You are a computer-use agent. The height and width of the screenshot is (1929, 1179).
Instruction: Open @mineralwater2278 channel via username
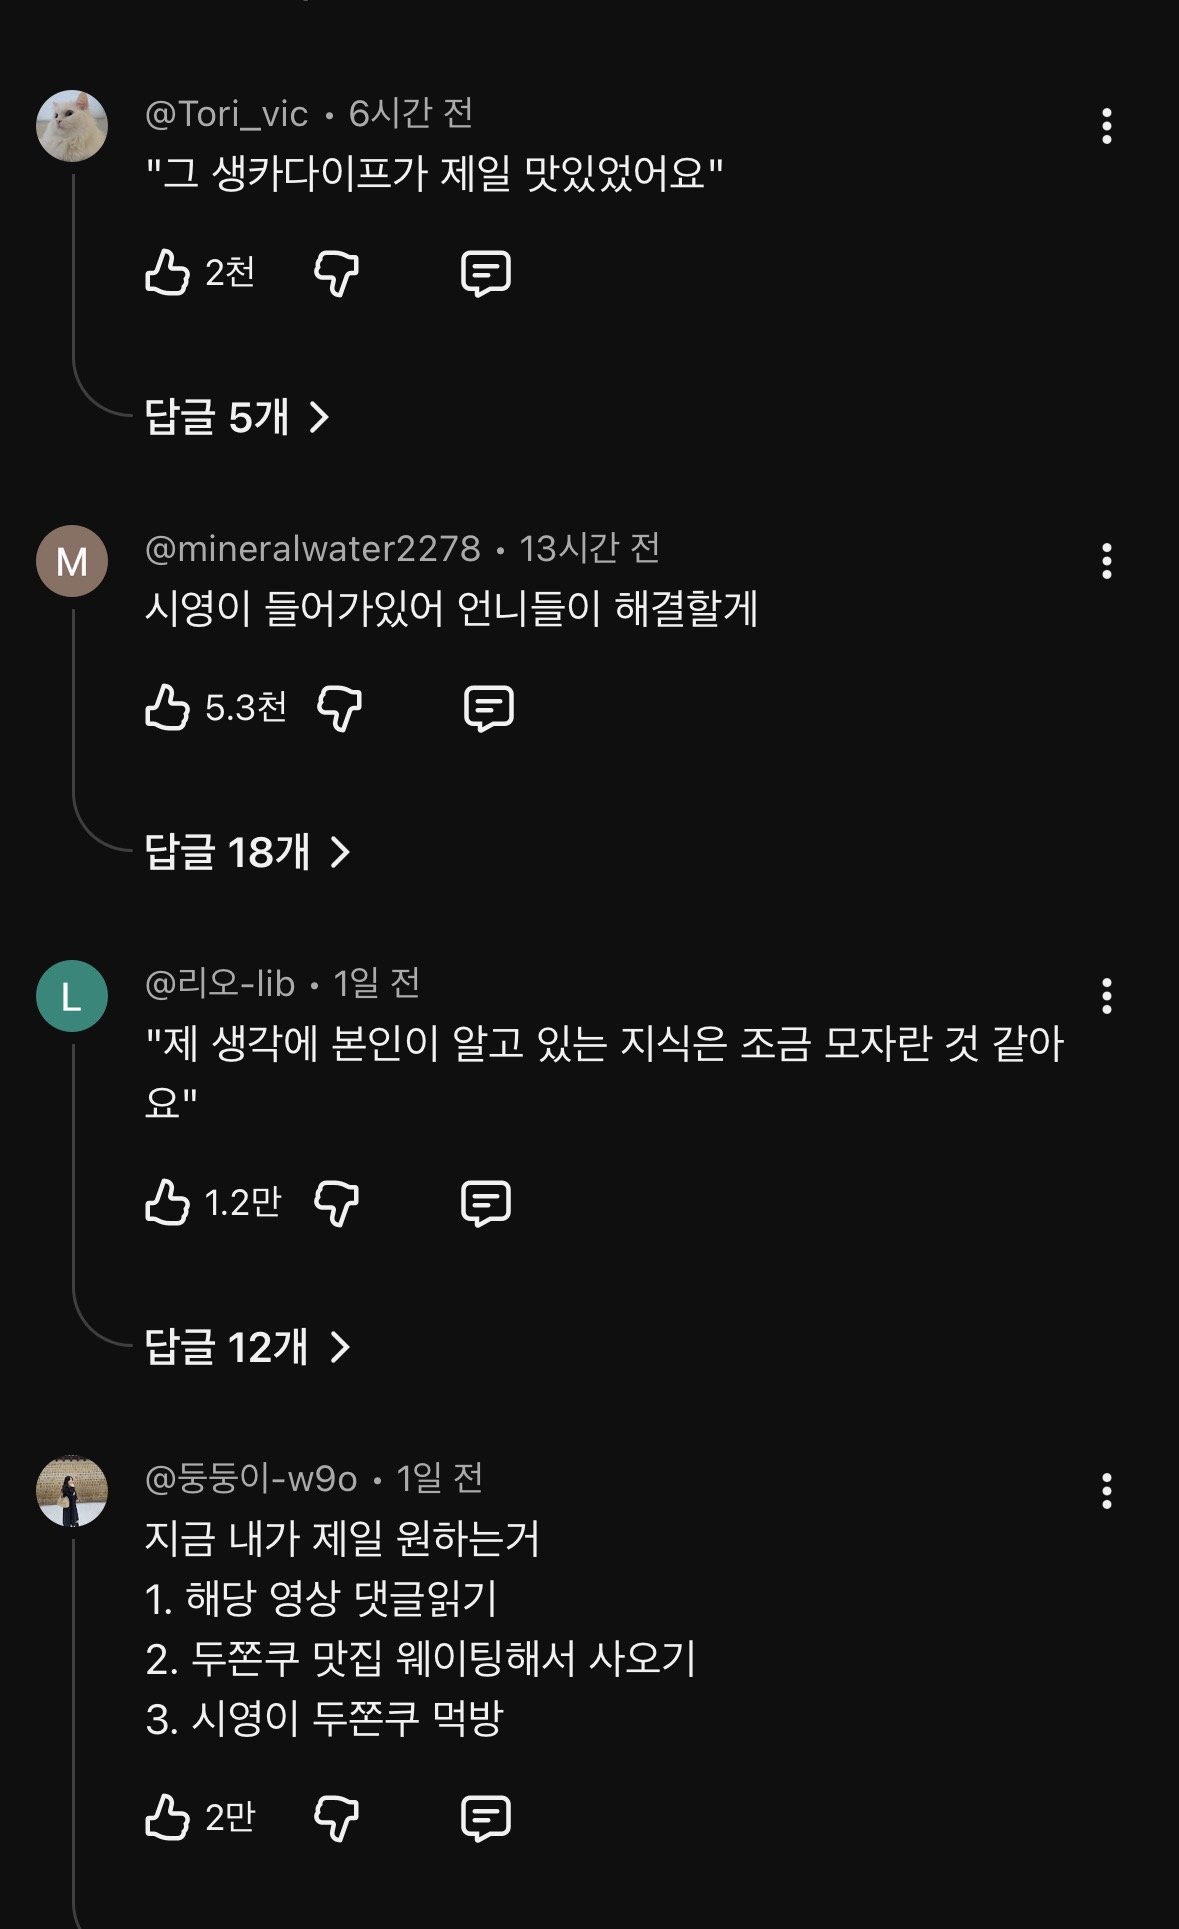pos(312,549)
